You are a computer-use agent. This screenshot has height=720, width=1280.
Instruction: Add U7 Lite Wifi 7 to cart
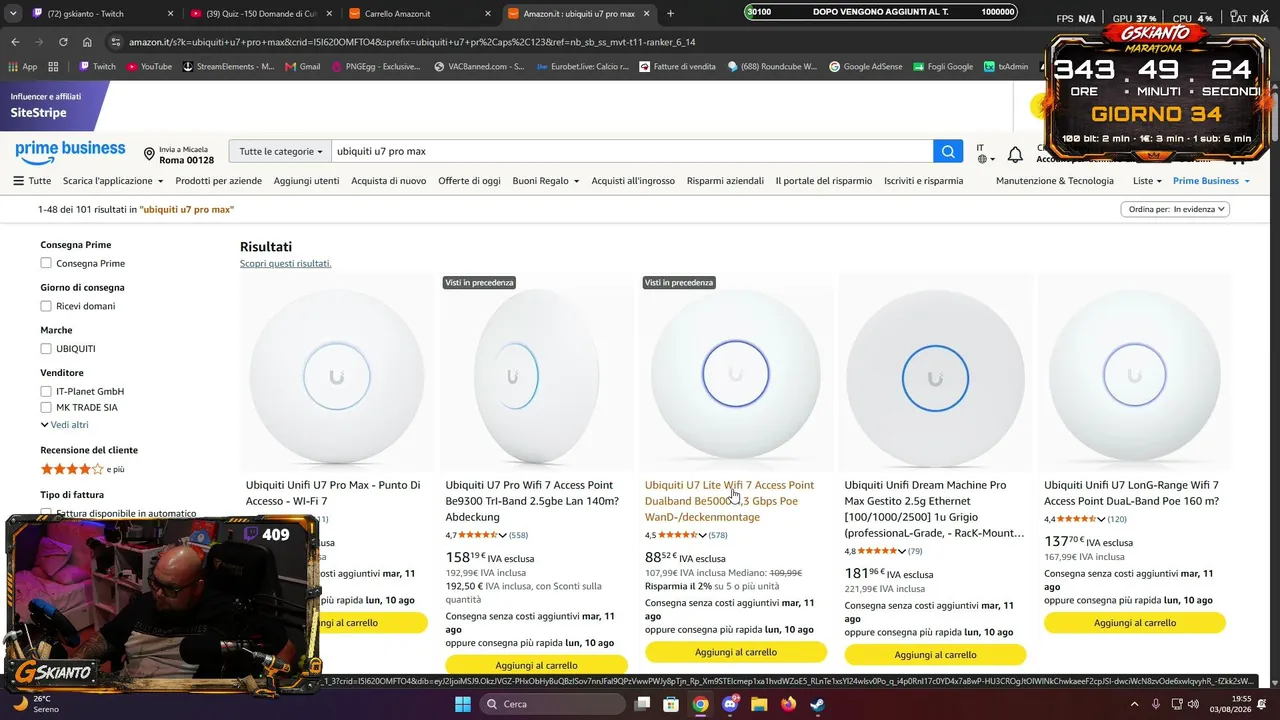tap(736, 652)
